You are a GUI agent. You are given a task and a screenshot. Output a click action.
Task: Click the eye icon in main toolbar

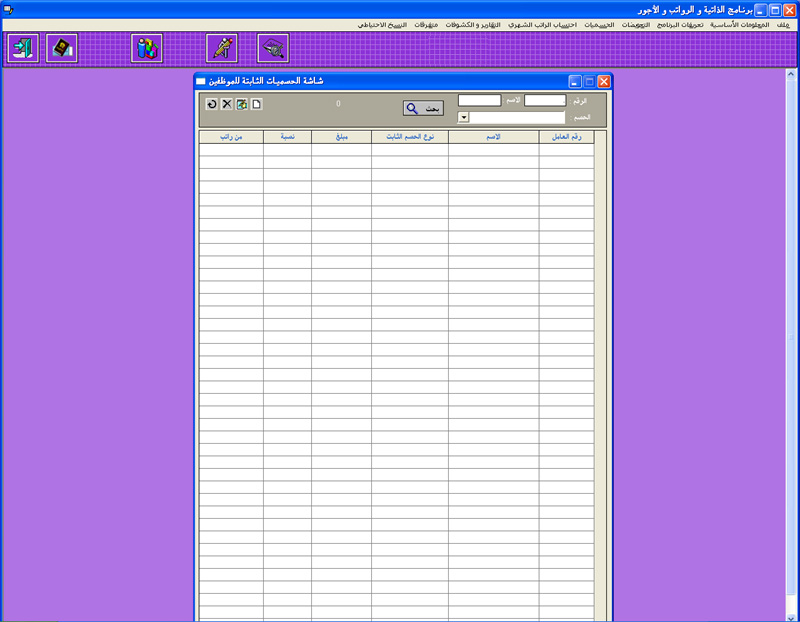(x=273, y=48)
